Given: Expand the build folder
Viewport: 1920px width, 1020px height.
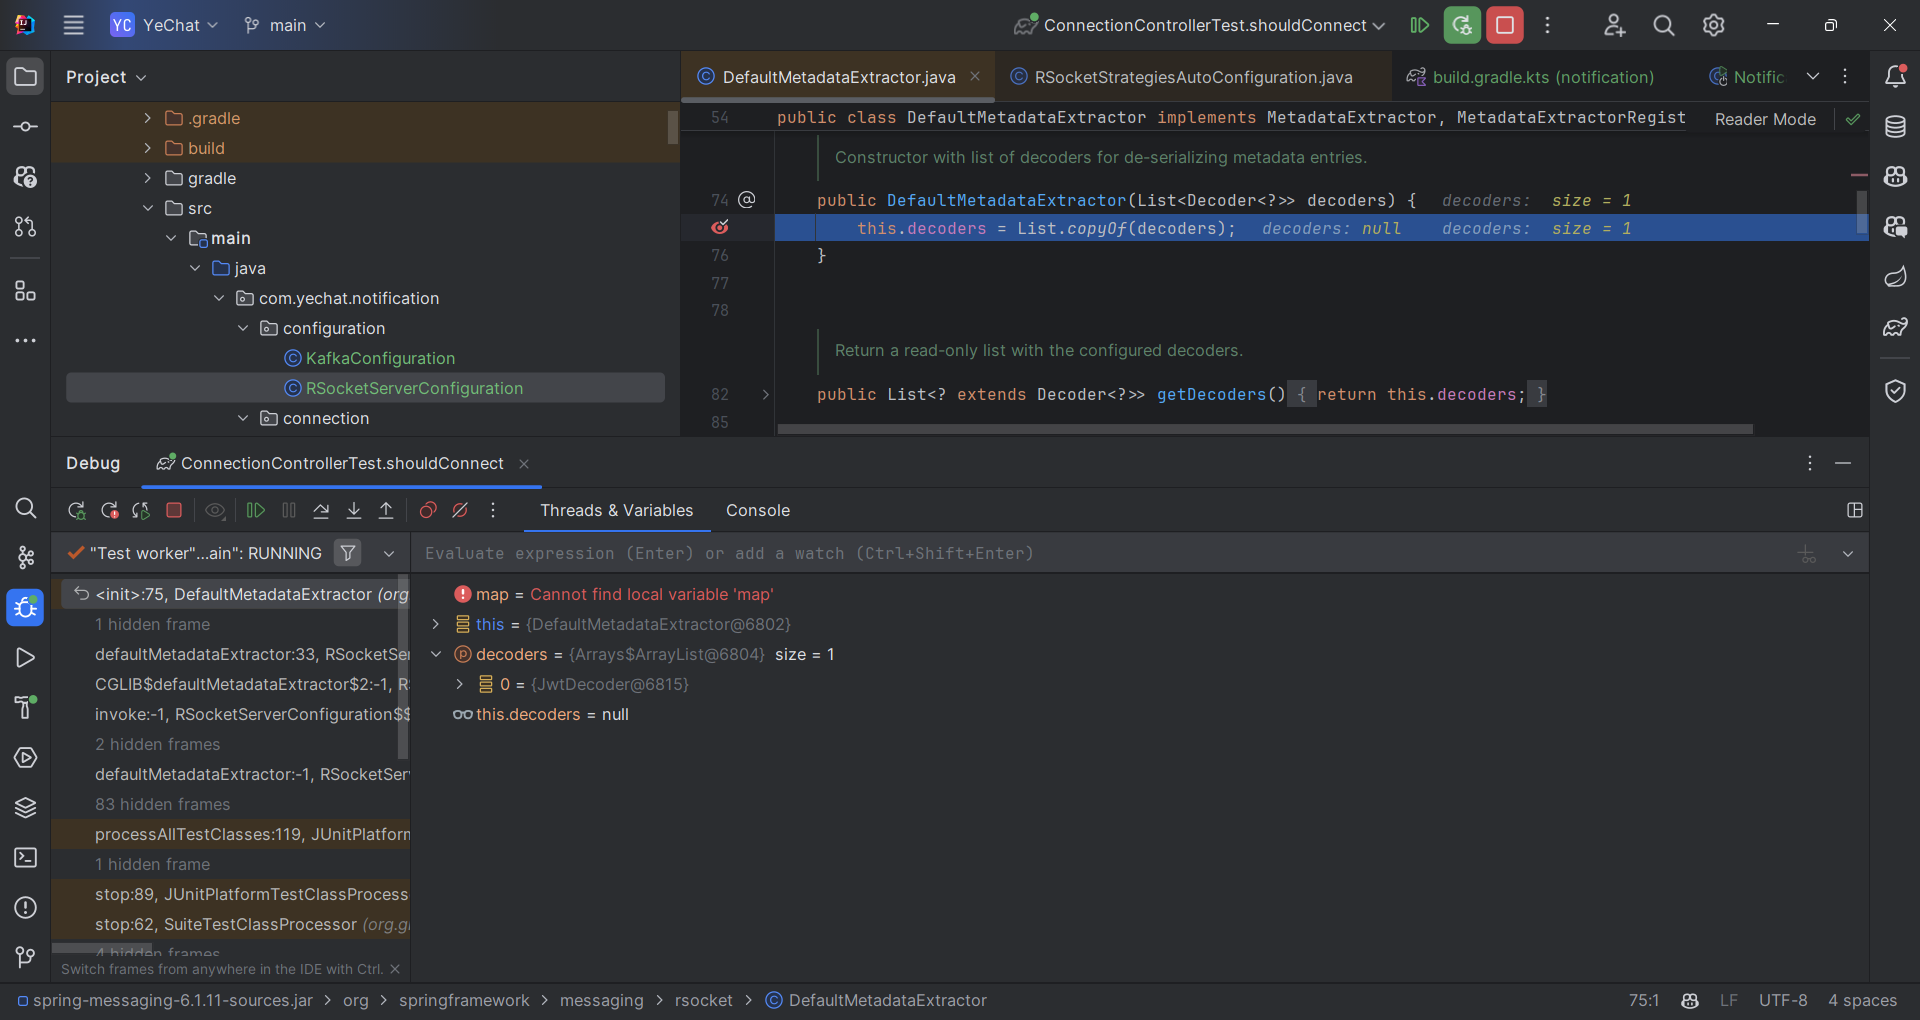Looking at the screenshot, I should click(x=148, y=148).
